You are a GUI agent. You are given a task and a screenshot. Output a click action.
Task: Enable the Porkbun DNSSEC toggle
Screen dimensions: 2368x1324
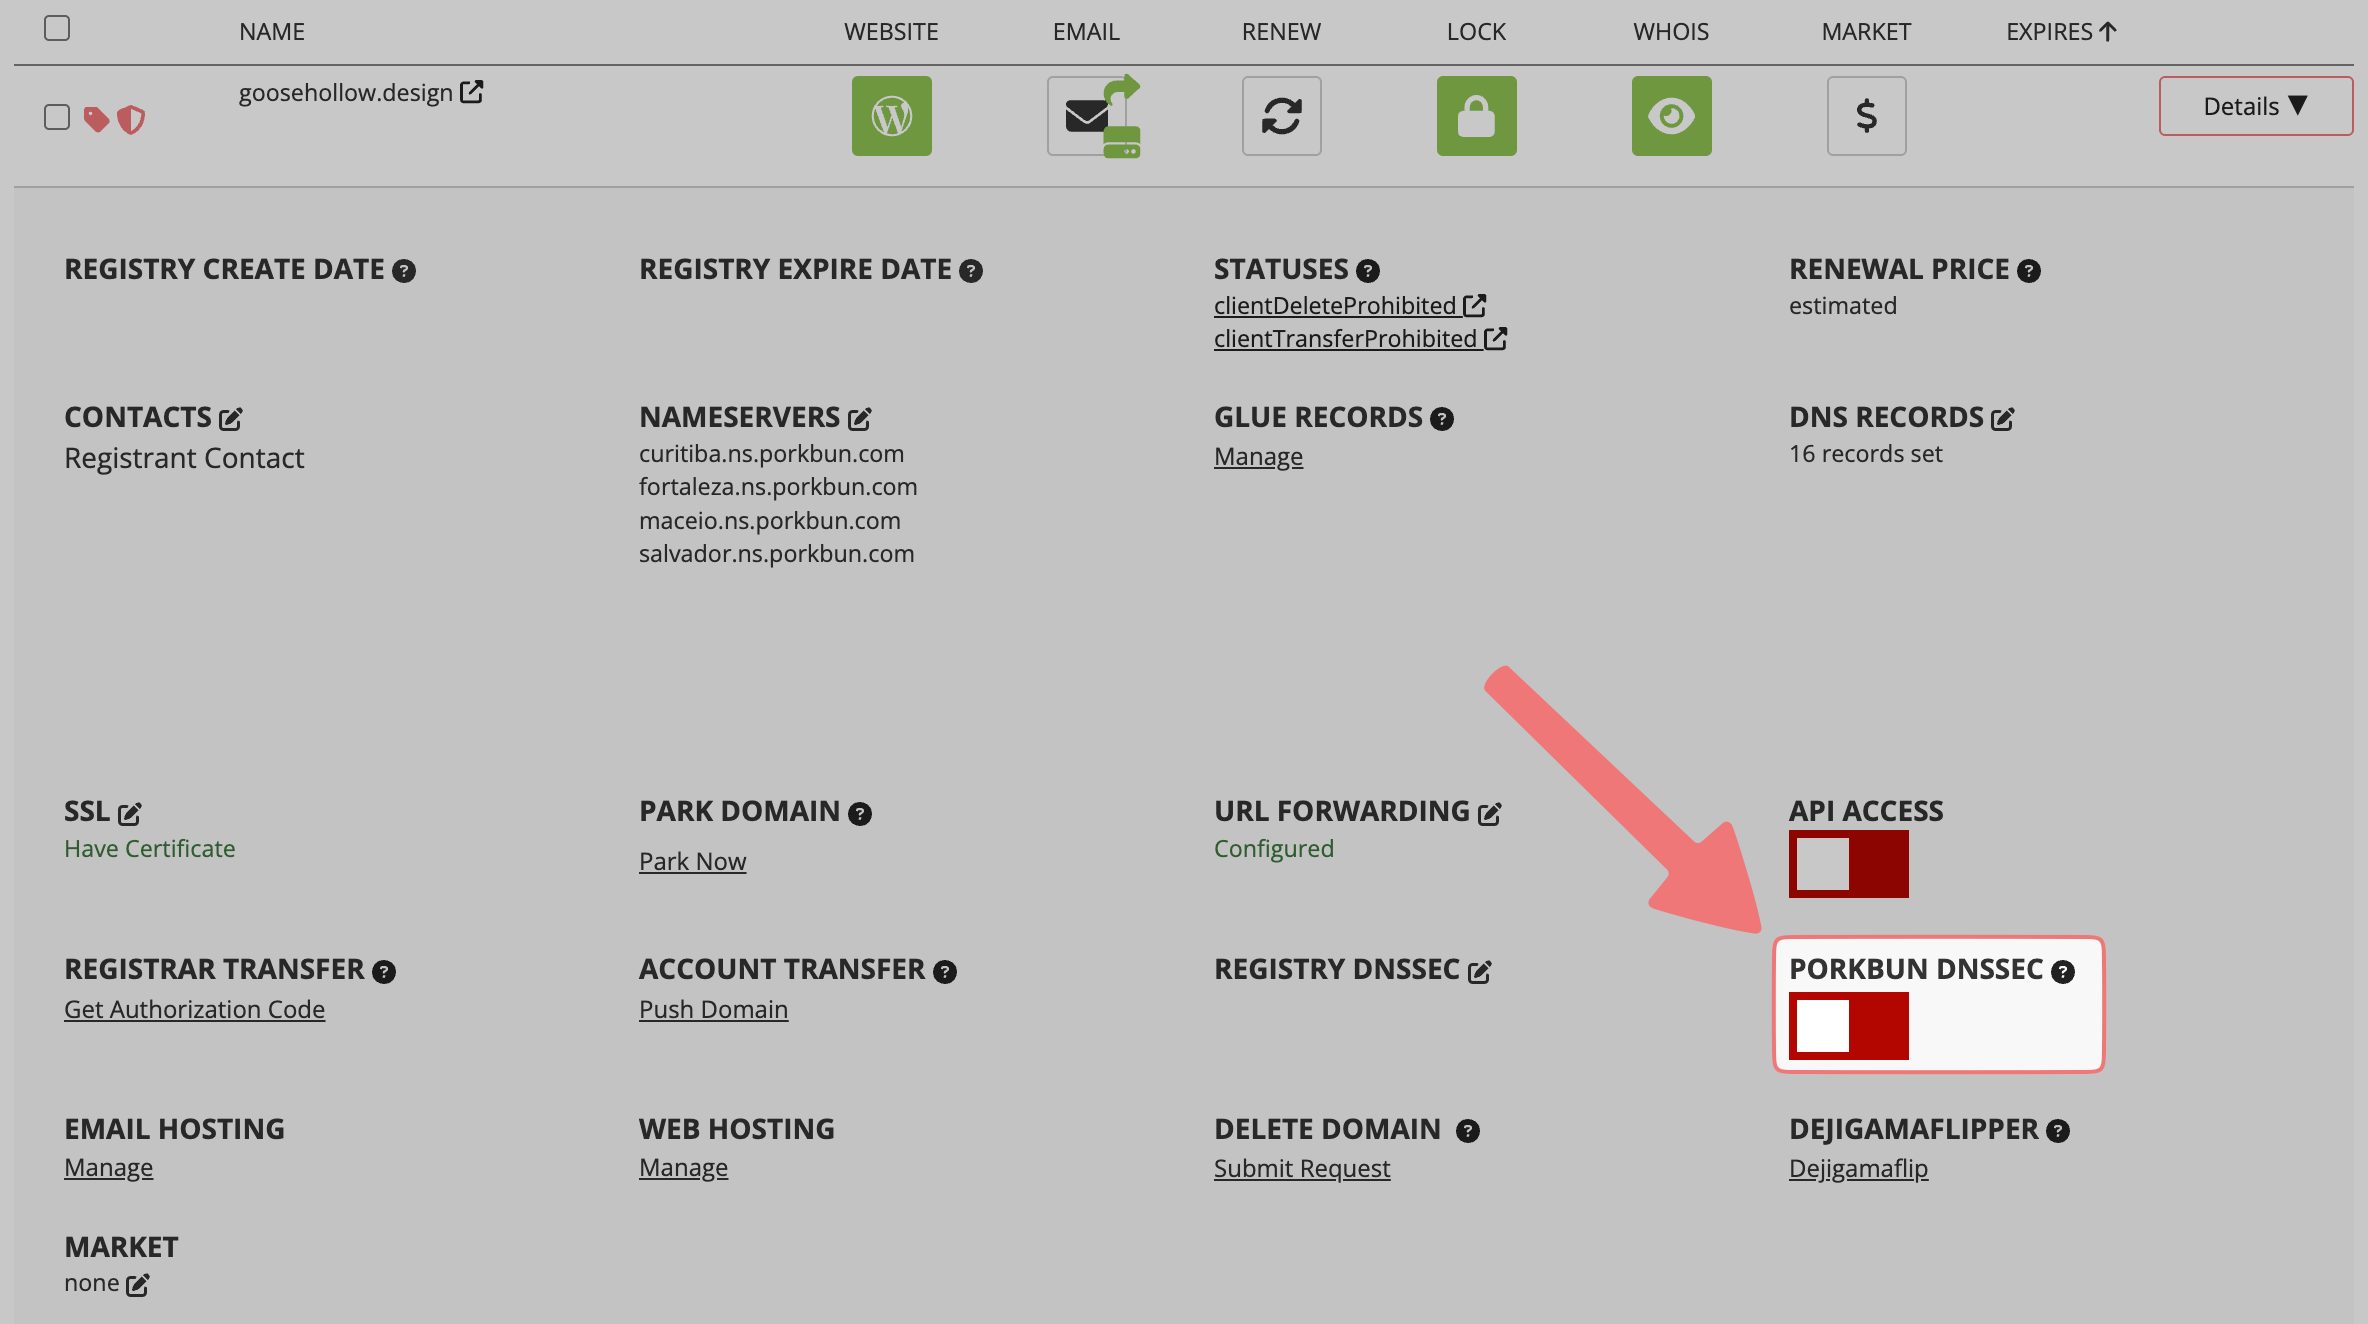pyautogui.click(x=1848, y=1026)
